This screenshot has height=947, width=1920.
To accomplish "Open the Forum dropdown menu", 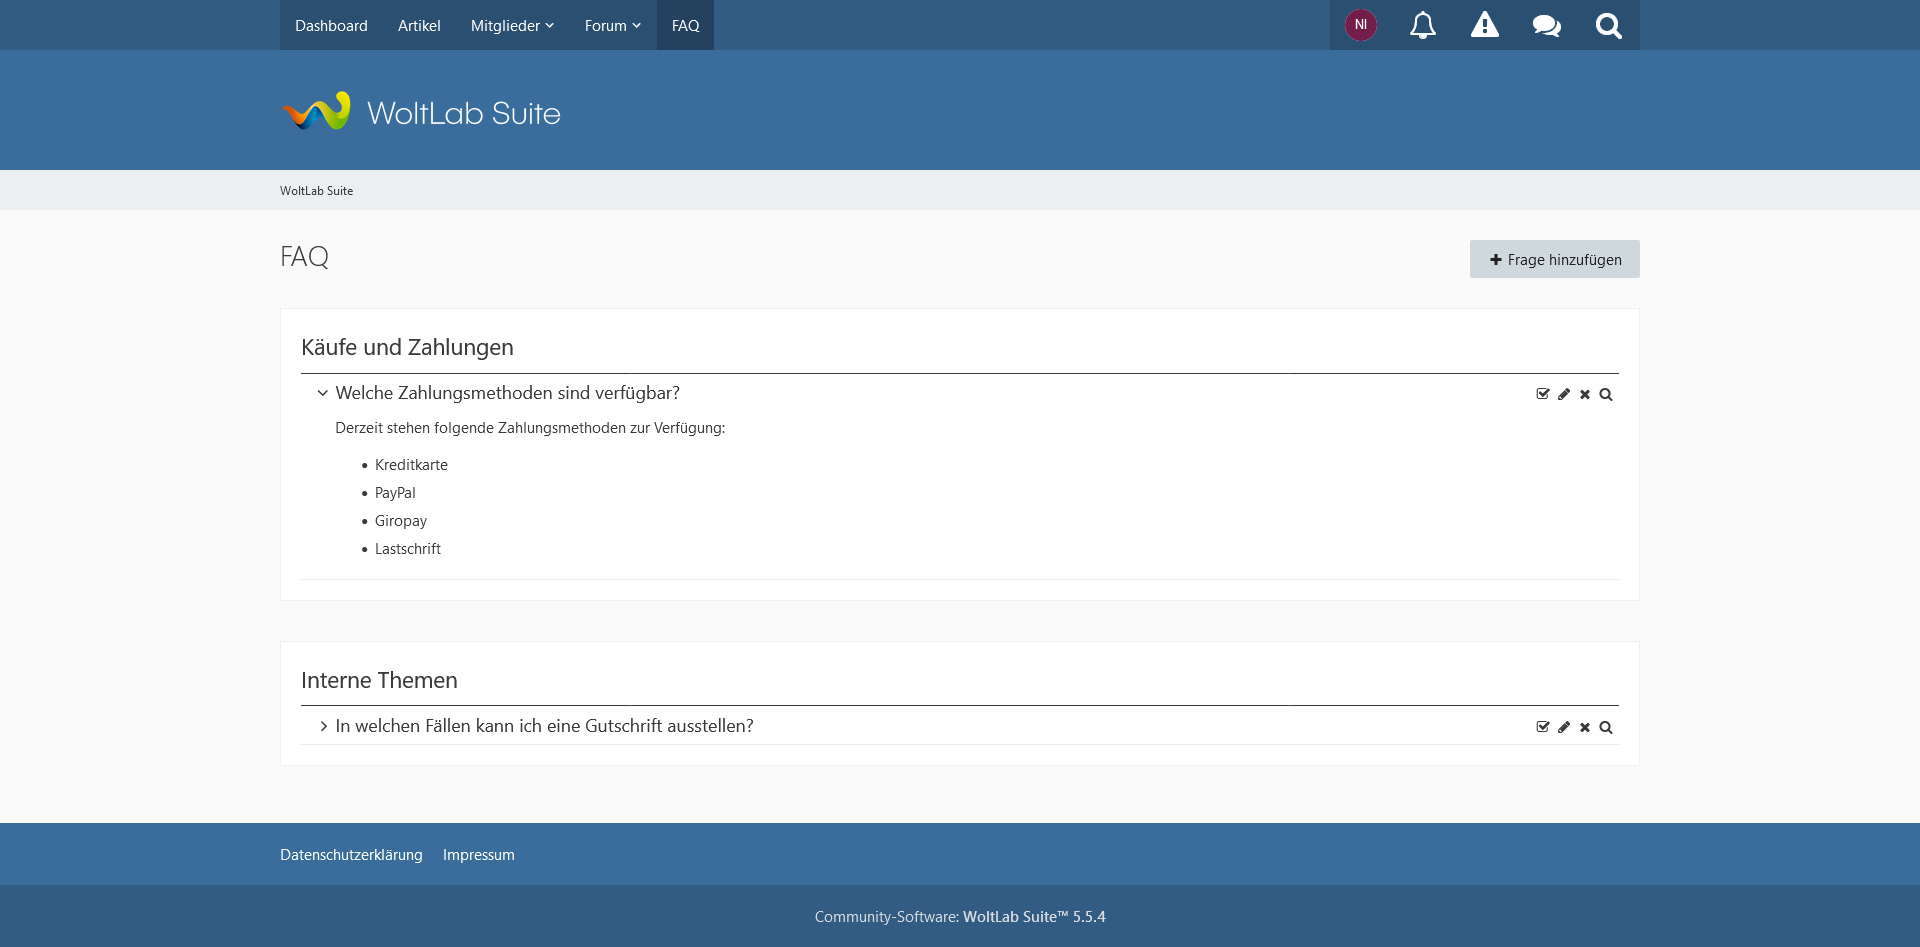I will (x=612, y=25).
